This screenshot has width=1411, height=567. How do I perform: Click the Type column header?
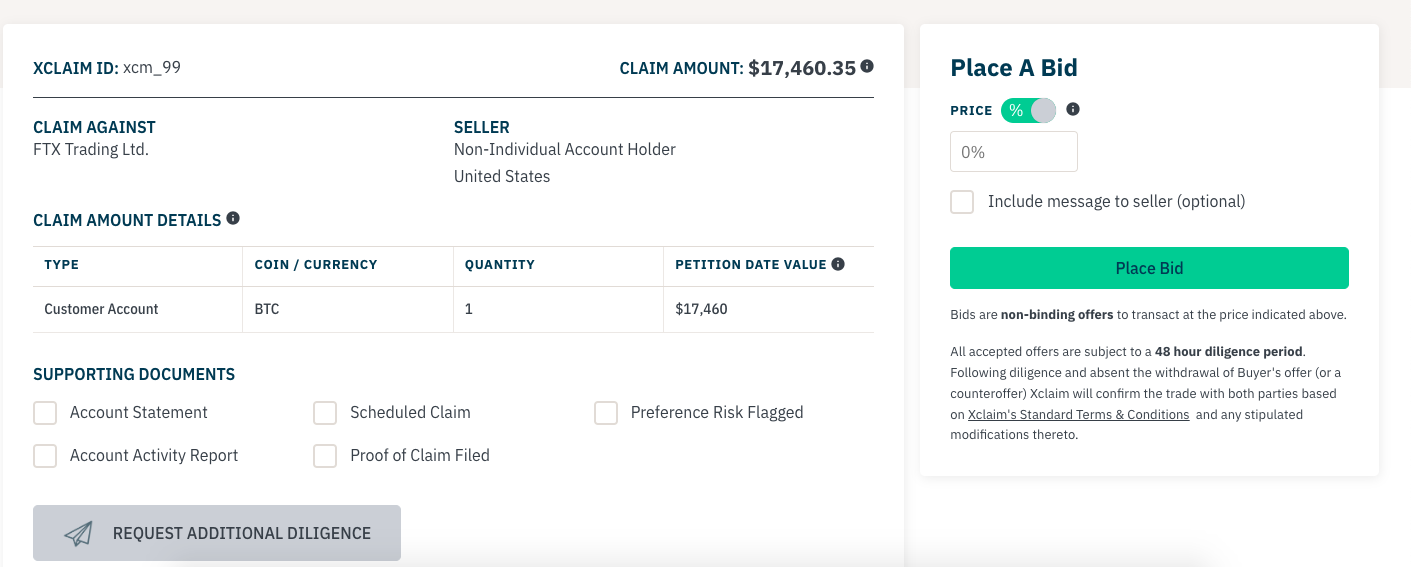62,265
